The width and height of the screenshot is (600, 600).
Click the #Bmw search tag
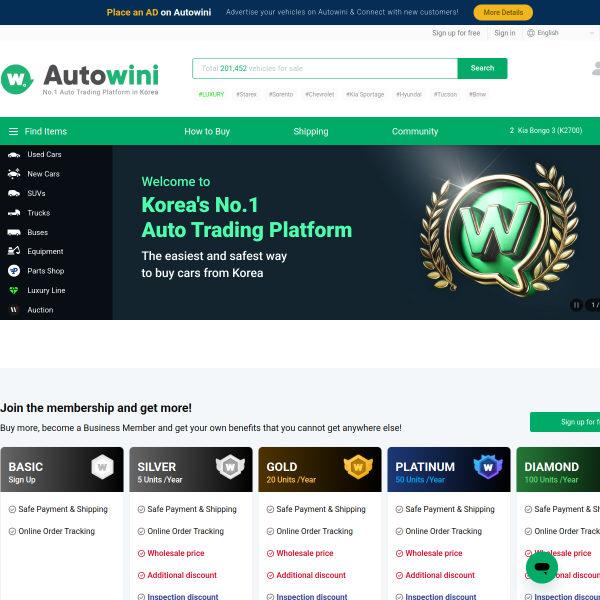click(x=477, y=95)
